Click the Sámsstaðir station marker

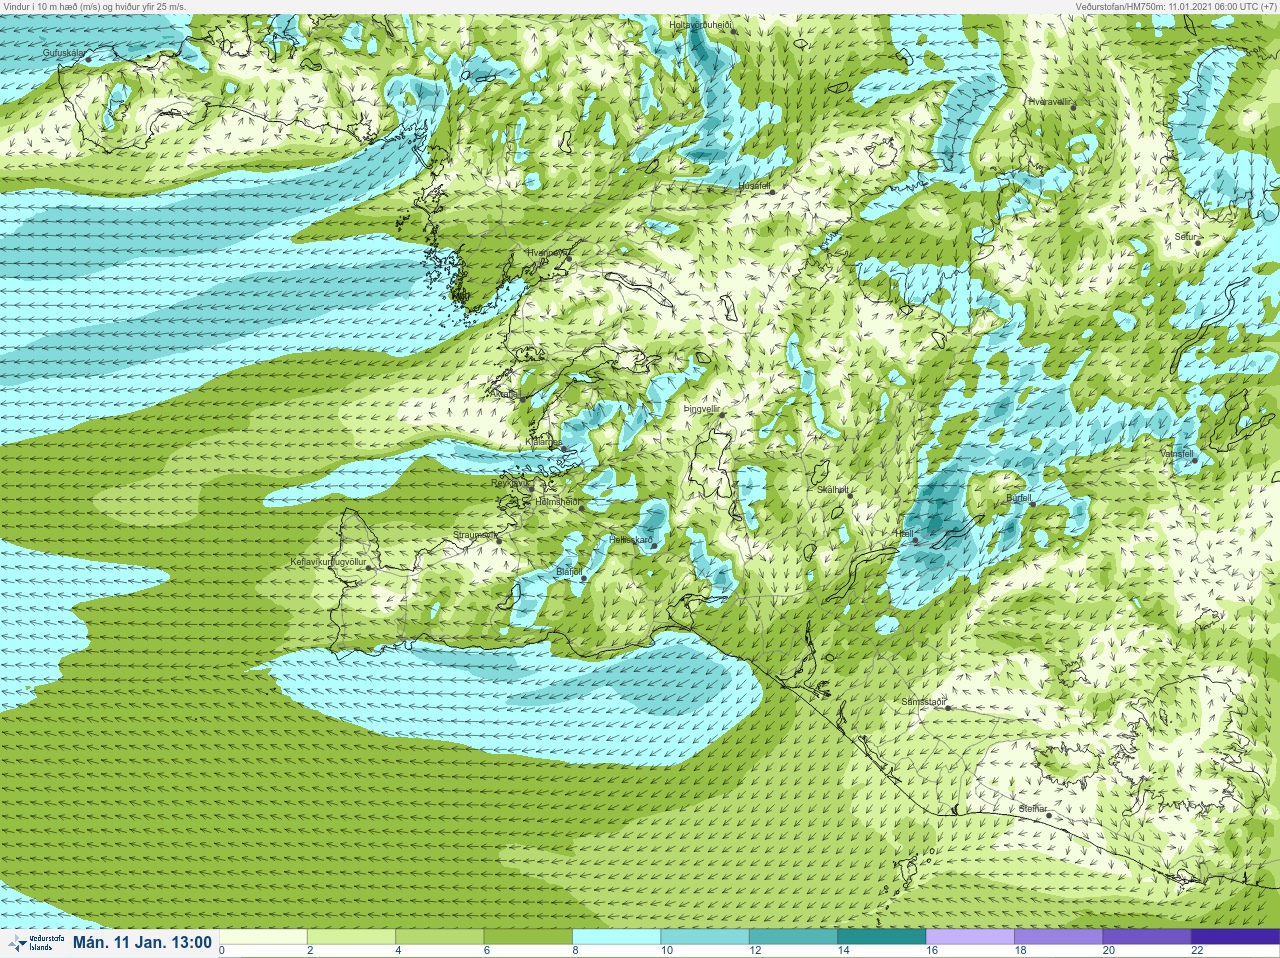948,708
